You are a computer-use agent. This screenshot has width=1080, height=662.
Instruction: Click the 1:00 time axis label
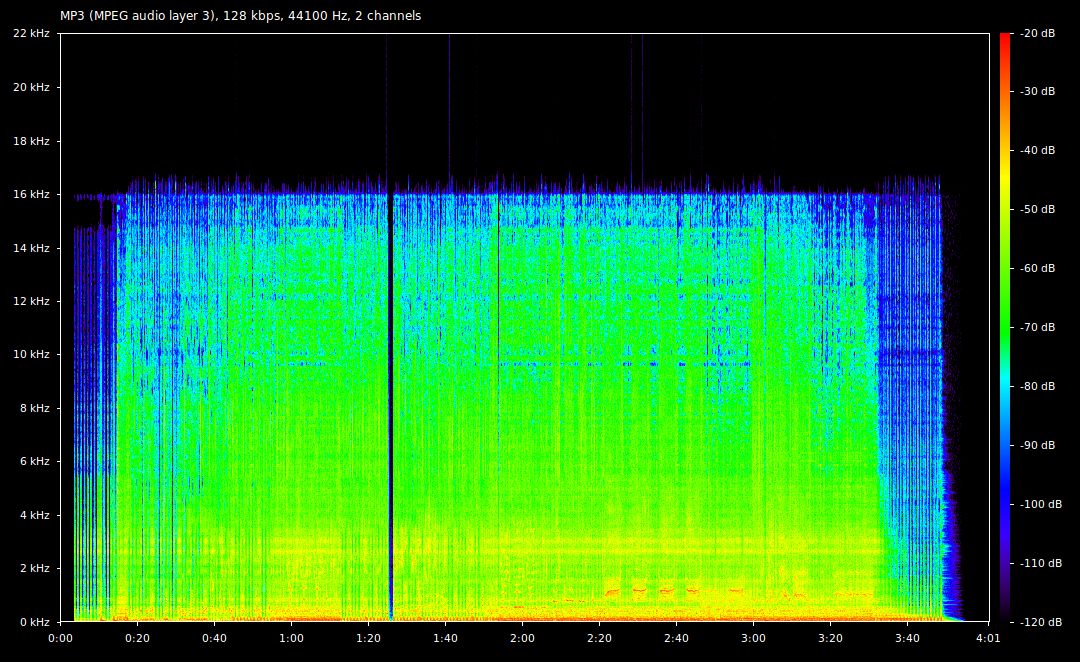click(291, 638)
